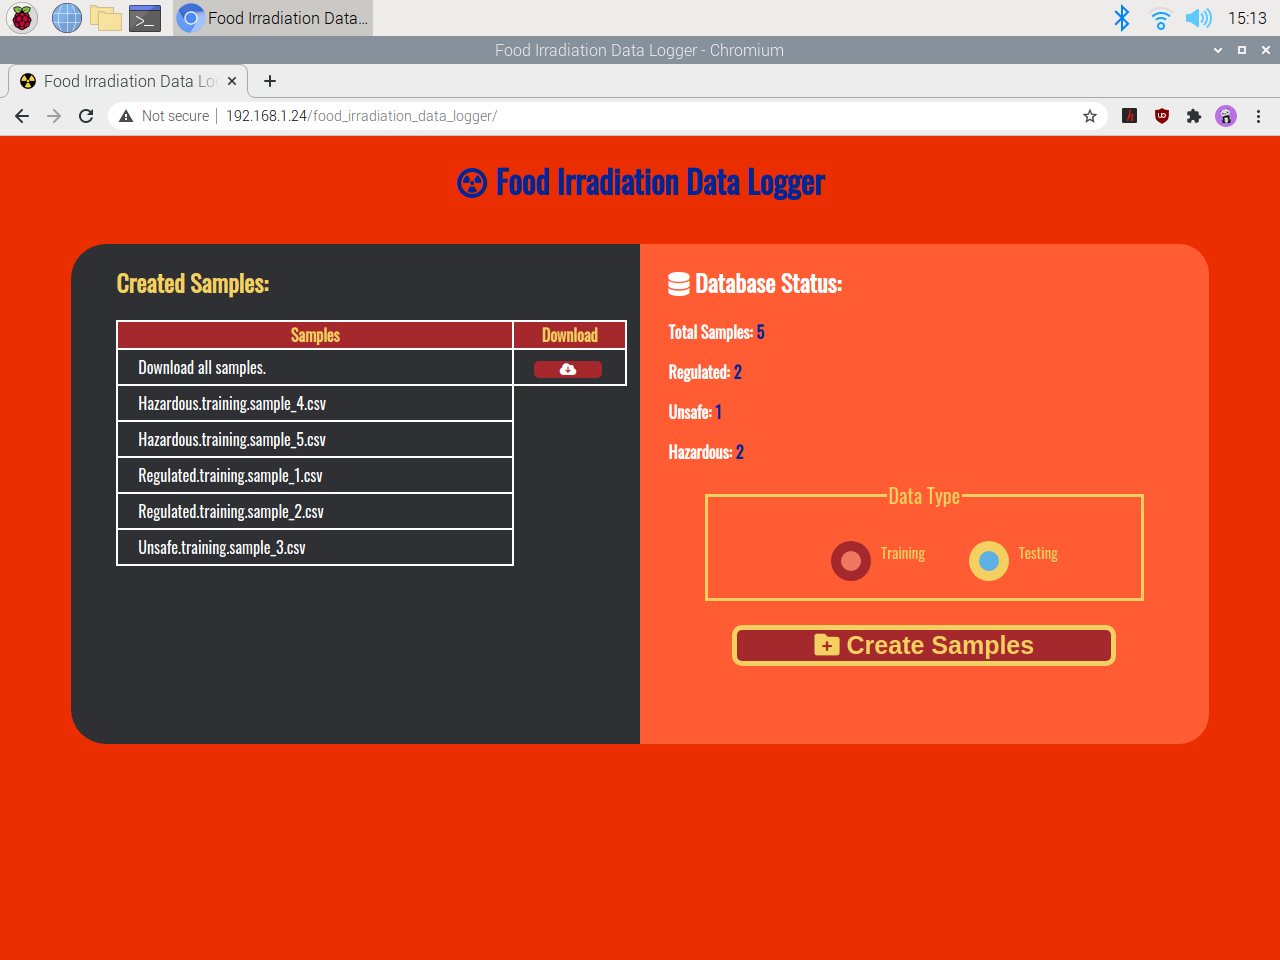Open the Chromium three-dot menu

click(1258, 116)
